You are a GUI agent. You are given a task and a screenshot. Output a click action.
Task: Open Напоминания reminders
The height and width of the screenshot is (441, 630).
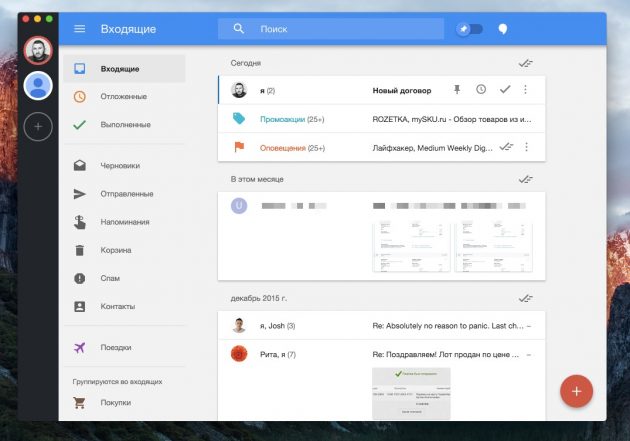click(124, 222)
